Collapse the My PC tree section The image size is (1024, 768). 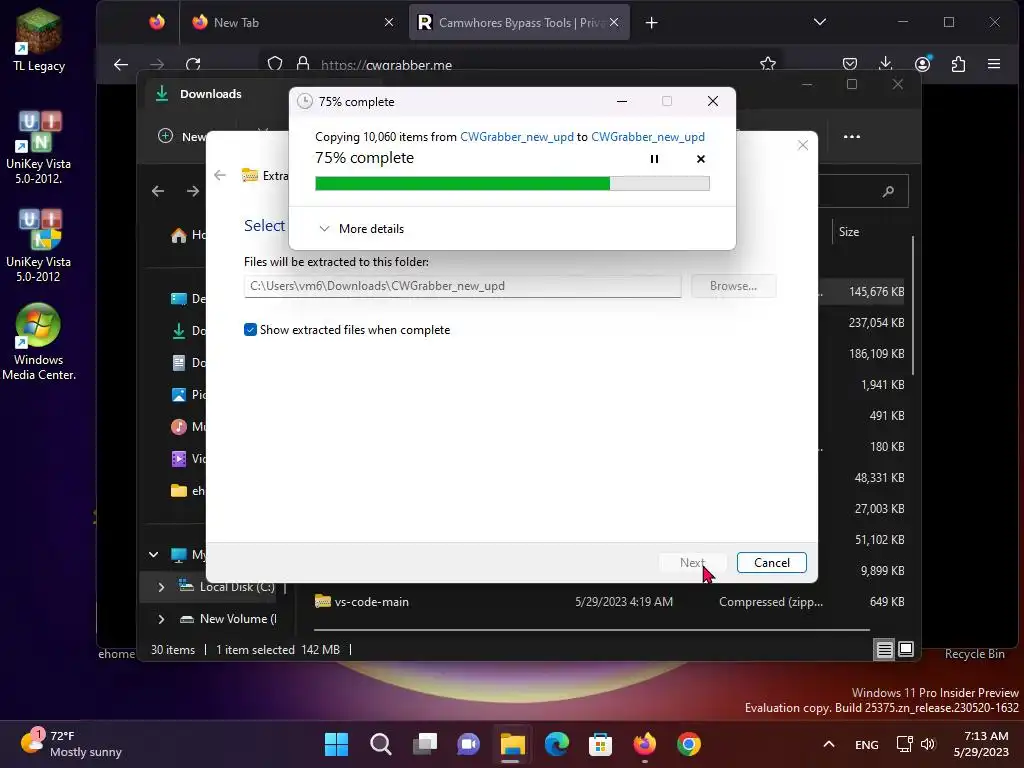coord(153,554)
